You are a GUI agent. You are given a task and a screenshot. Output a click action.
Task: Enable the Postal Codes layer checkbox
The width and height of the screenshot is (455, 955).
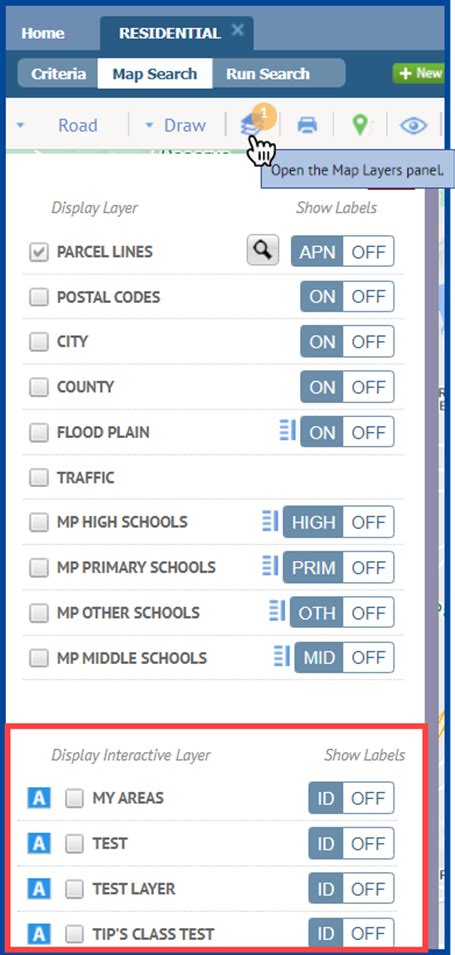coord(39,297)
